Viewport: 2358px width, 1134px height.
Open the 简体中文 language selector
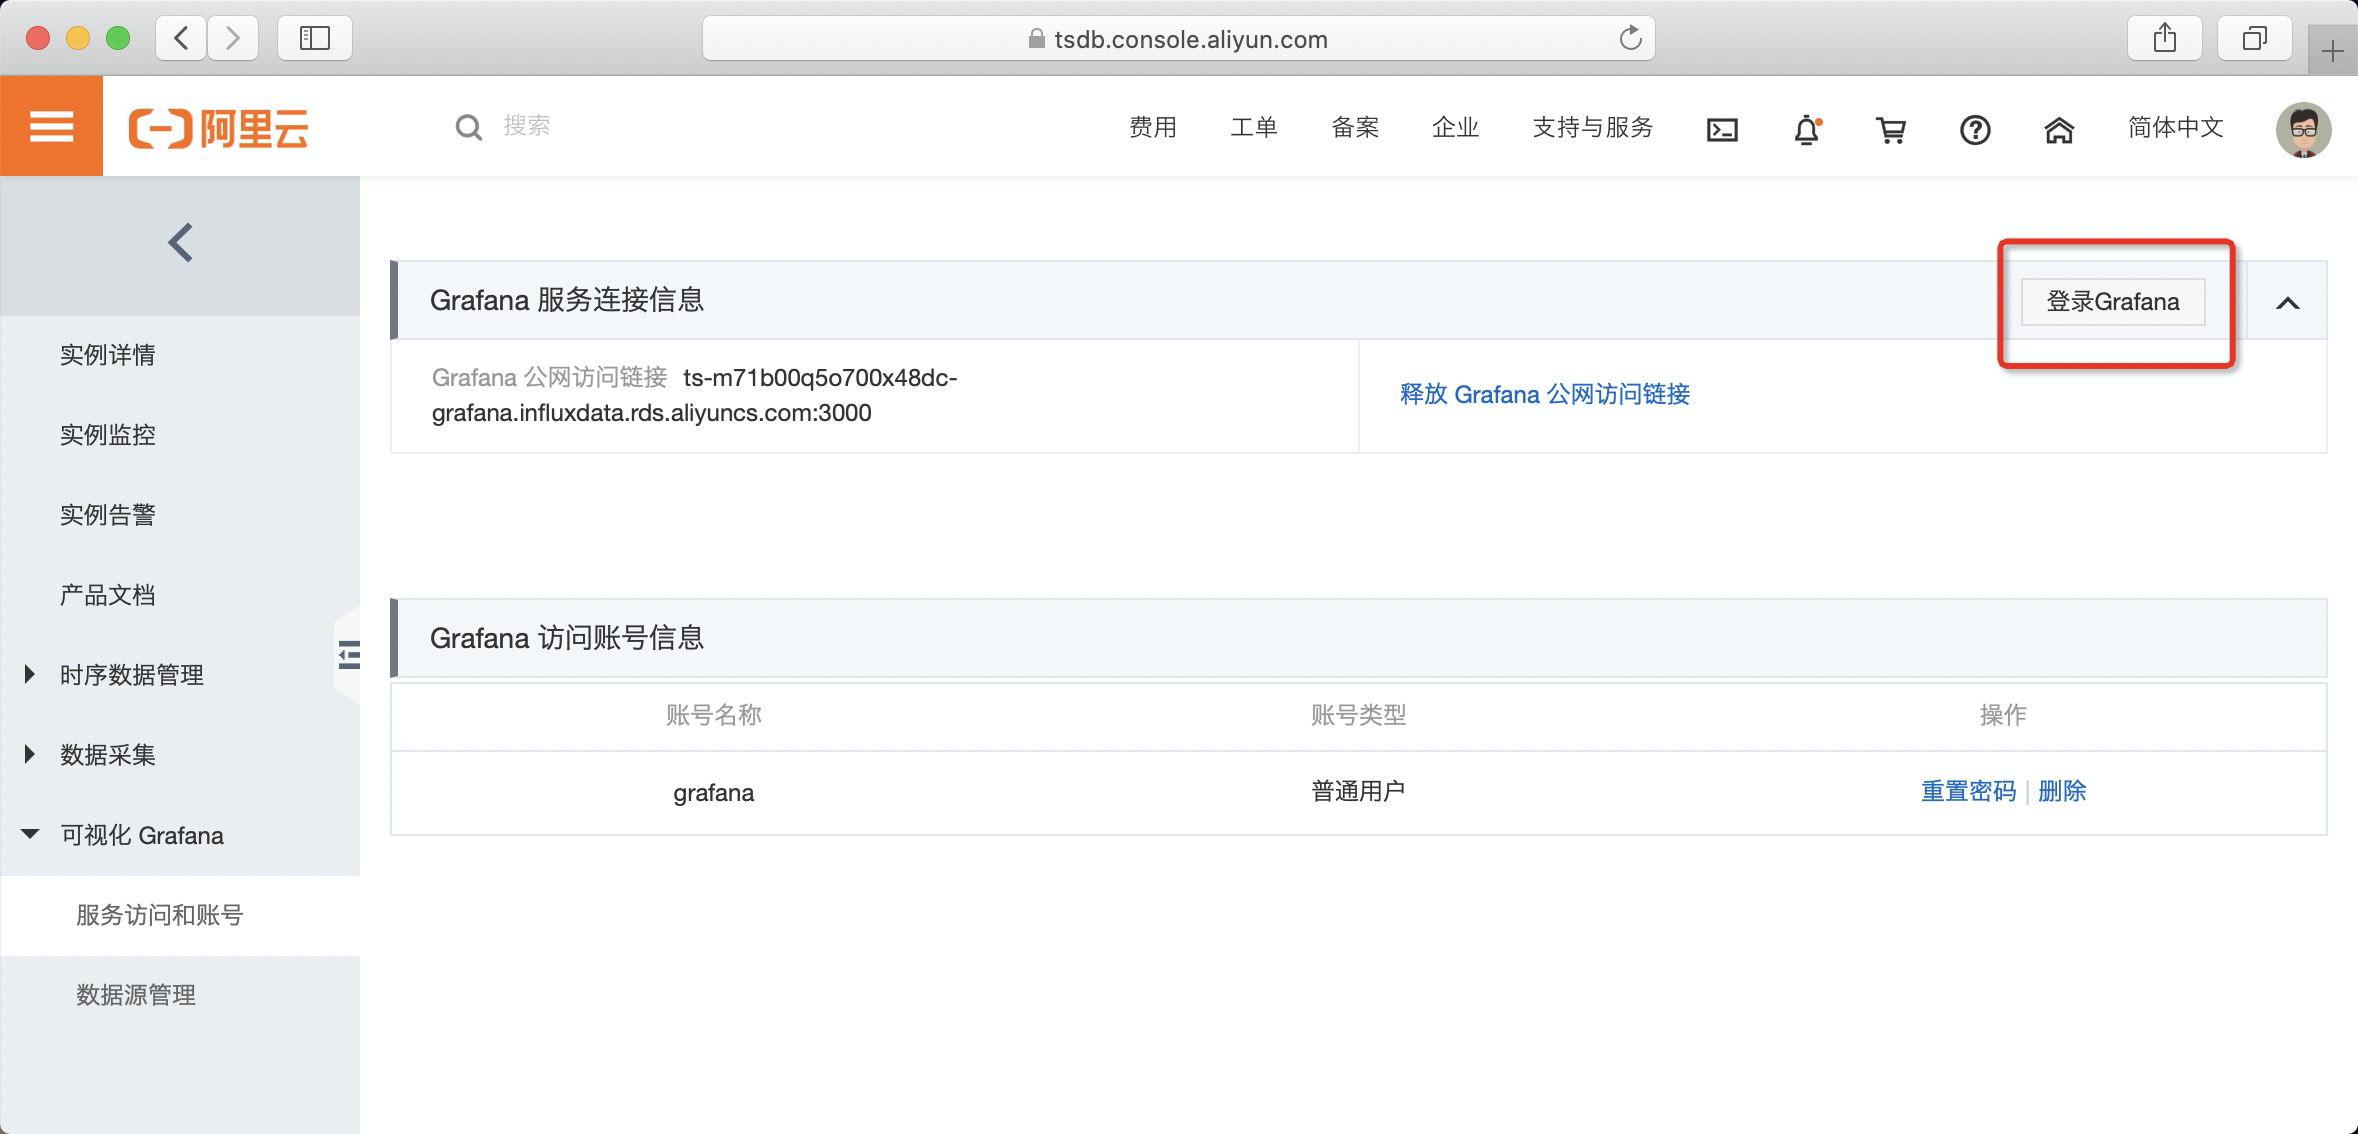pyautogui.click(x=2176, y=127)
